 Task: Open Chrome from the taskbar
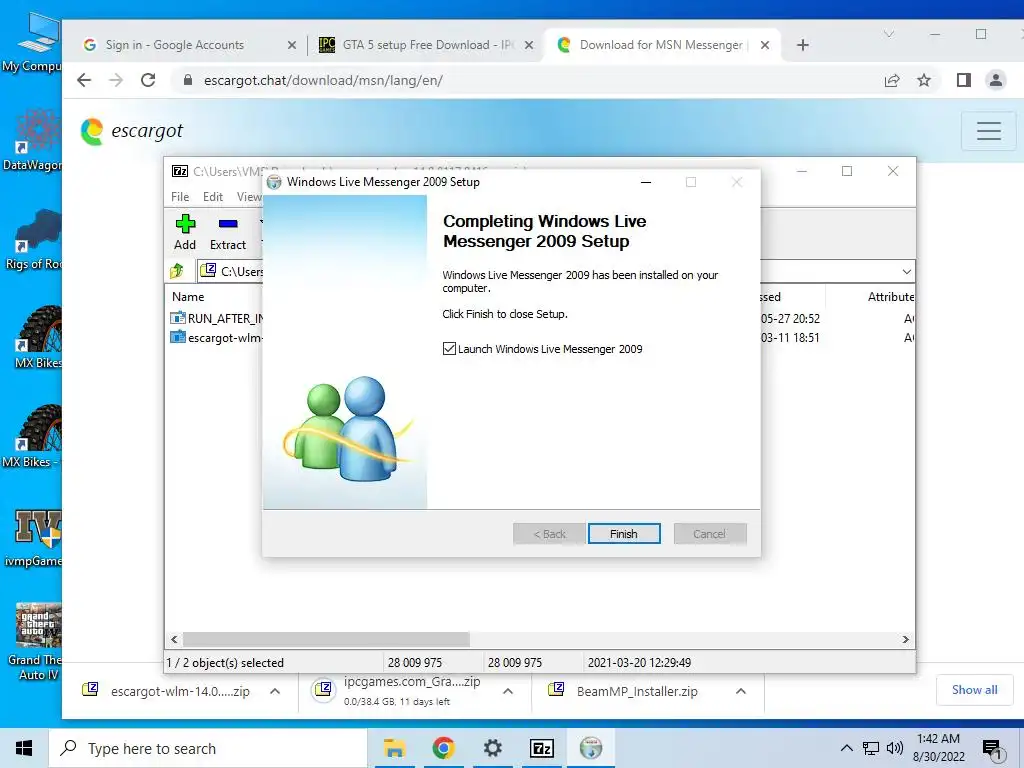443,748
